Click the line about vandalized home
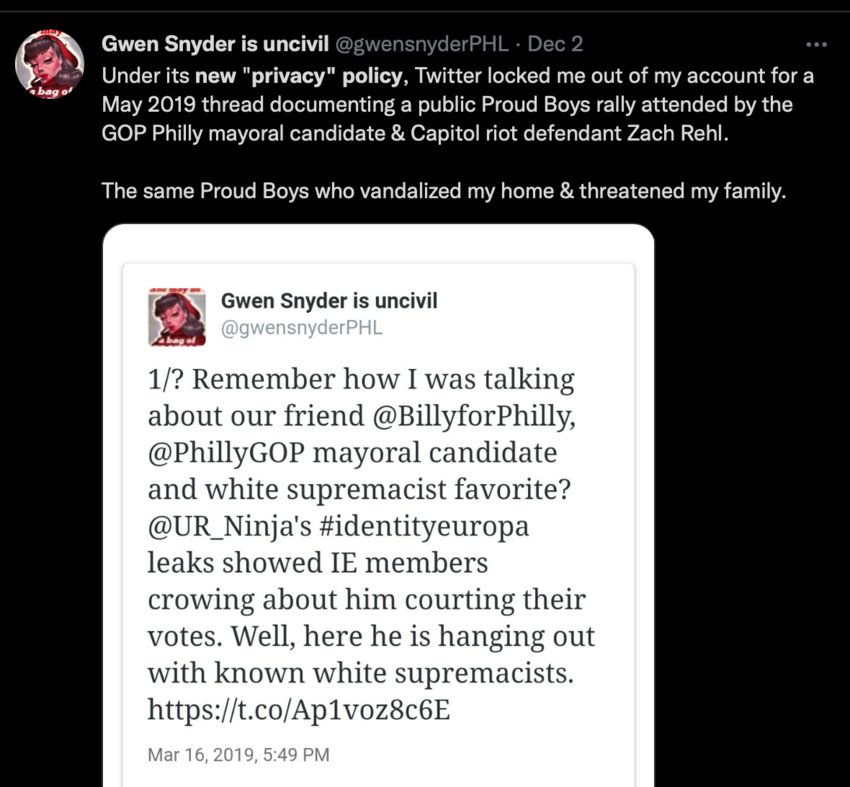 (443, 191)
